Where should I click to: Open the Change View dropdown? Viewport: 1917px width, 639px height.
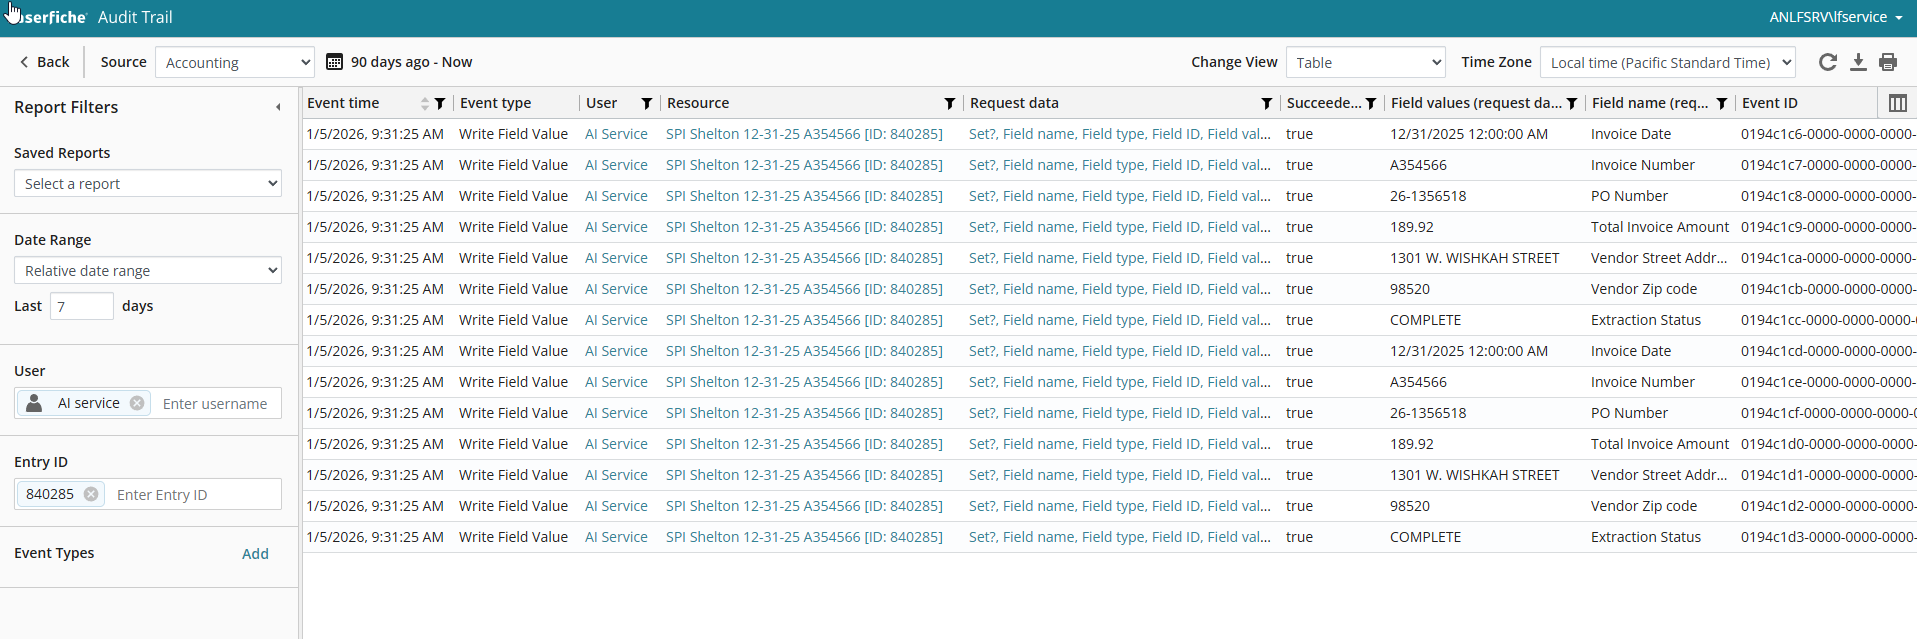1365,62
